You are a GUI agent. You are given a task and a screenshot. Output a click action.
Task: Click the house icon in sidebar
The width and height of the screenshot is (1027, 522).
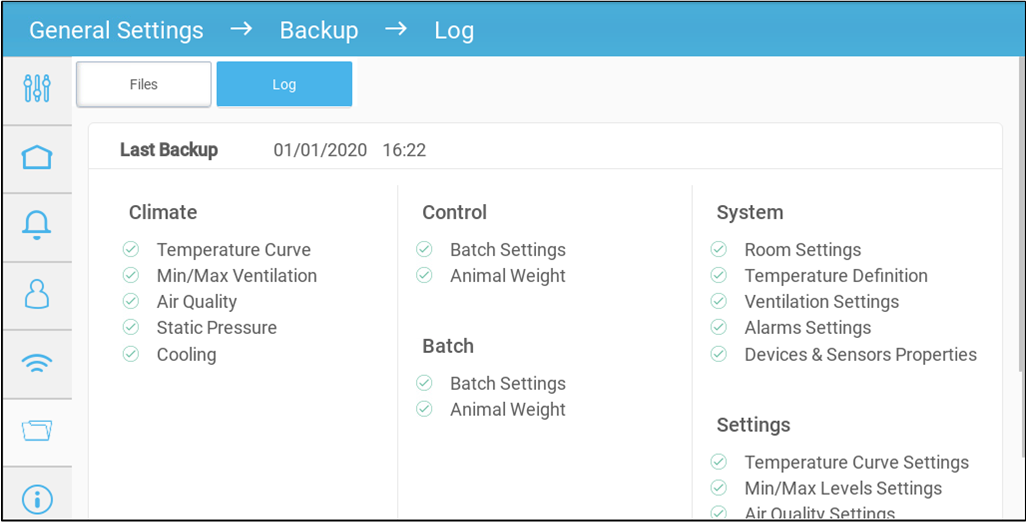(37, 158)
